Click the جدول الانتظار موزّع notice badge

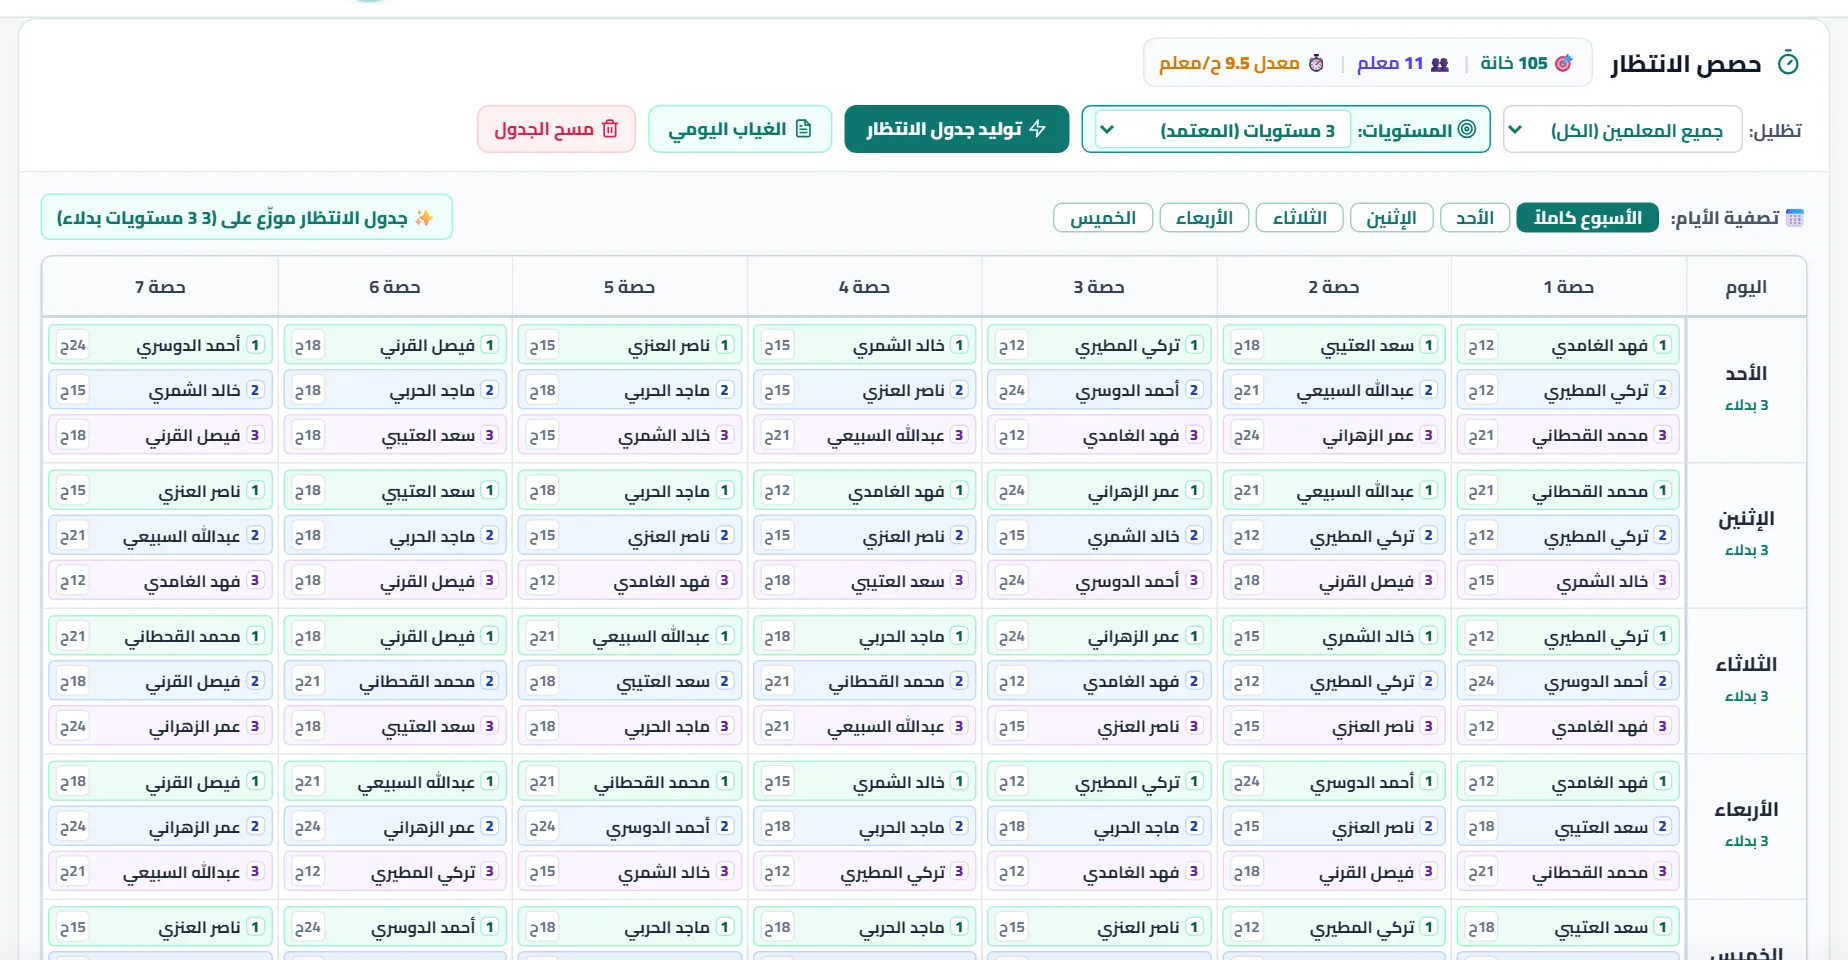click(x=247, y=217)
